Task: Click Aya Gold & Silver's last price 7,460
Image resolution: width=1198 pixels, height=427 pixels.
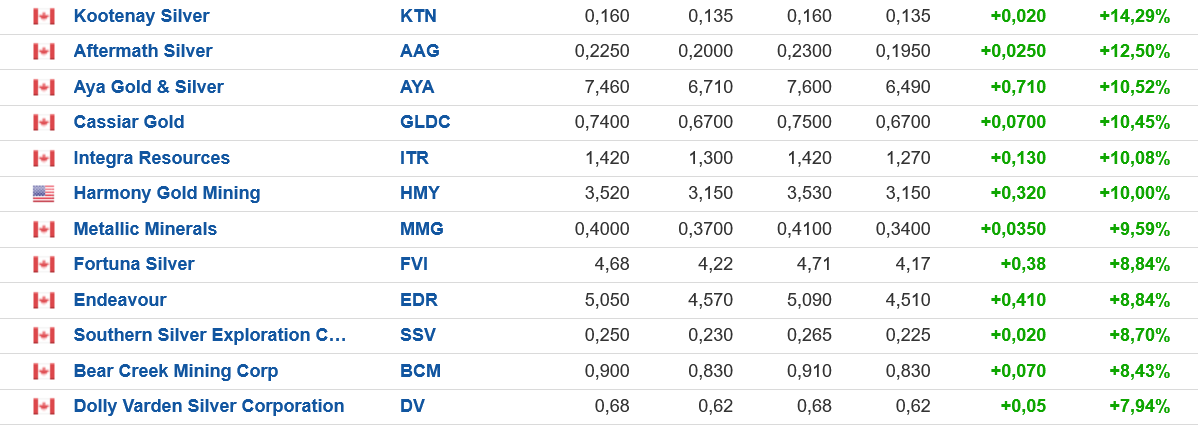Action: [x=606, y=87]
